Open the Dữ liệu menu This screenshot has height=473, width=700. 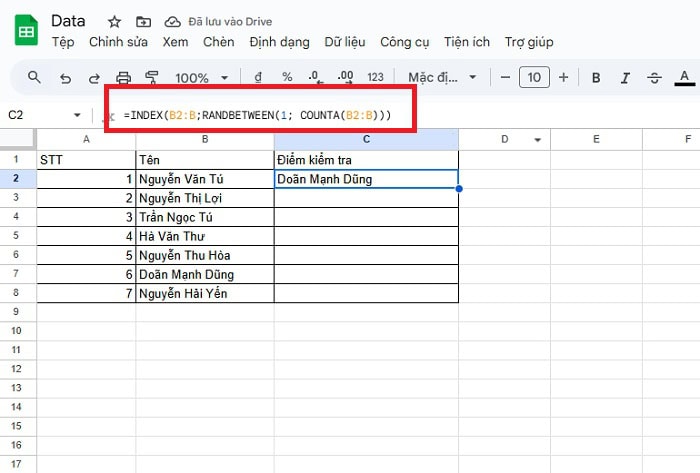345,42
